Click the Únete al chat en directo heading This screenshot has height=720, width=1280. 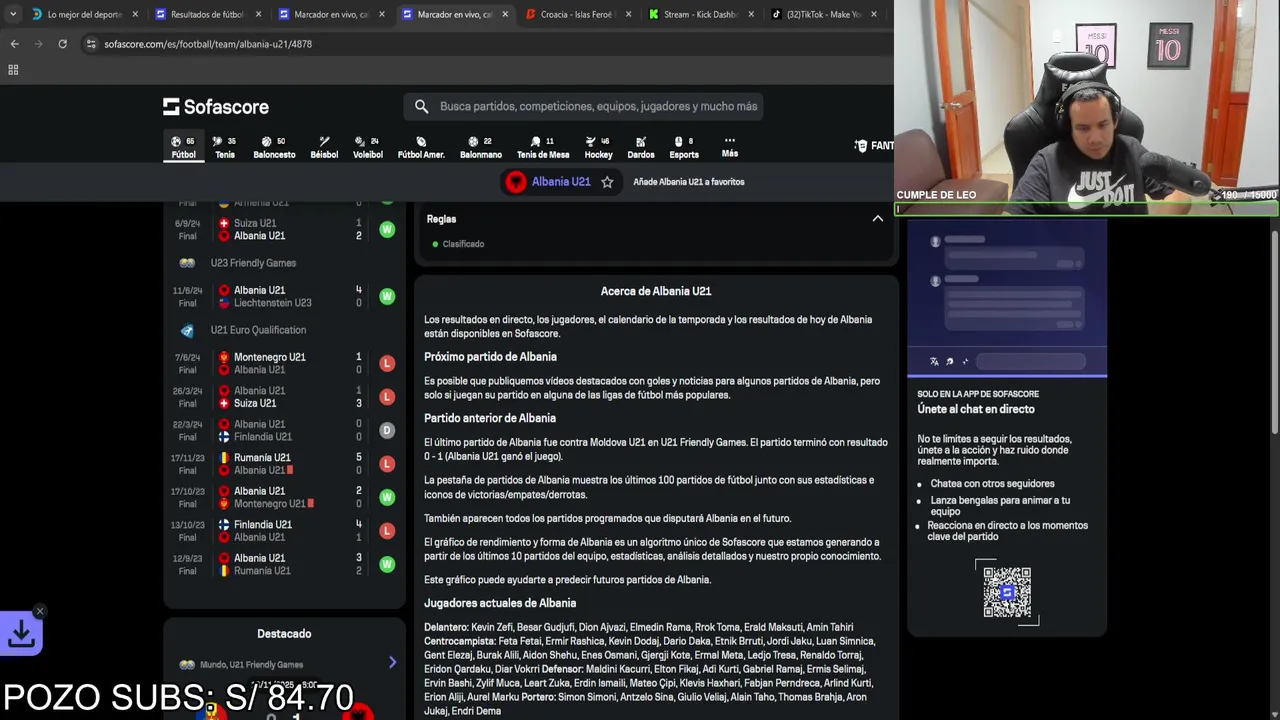(x=976, y=409)
